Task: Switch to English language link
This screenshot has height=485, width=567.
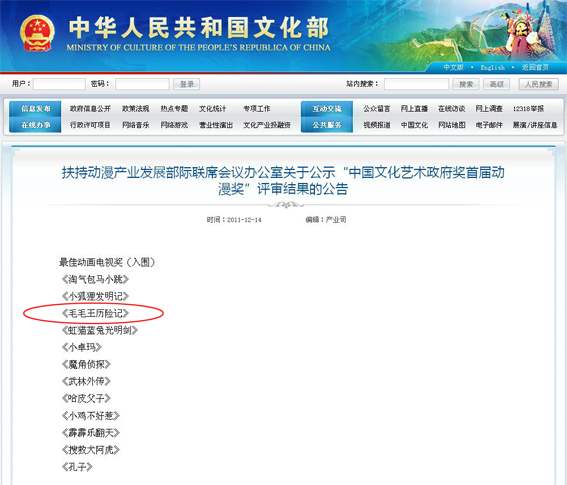Action: click(x=492, y=67)
